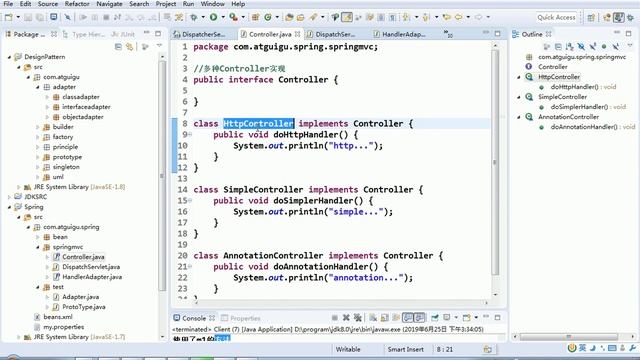
Task: Click the Open Perspective icon
Action: [x=591, y=17]
